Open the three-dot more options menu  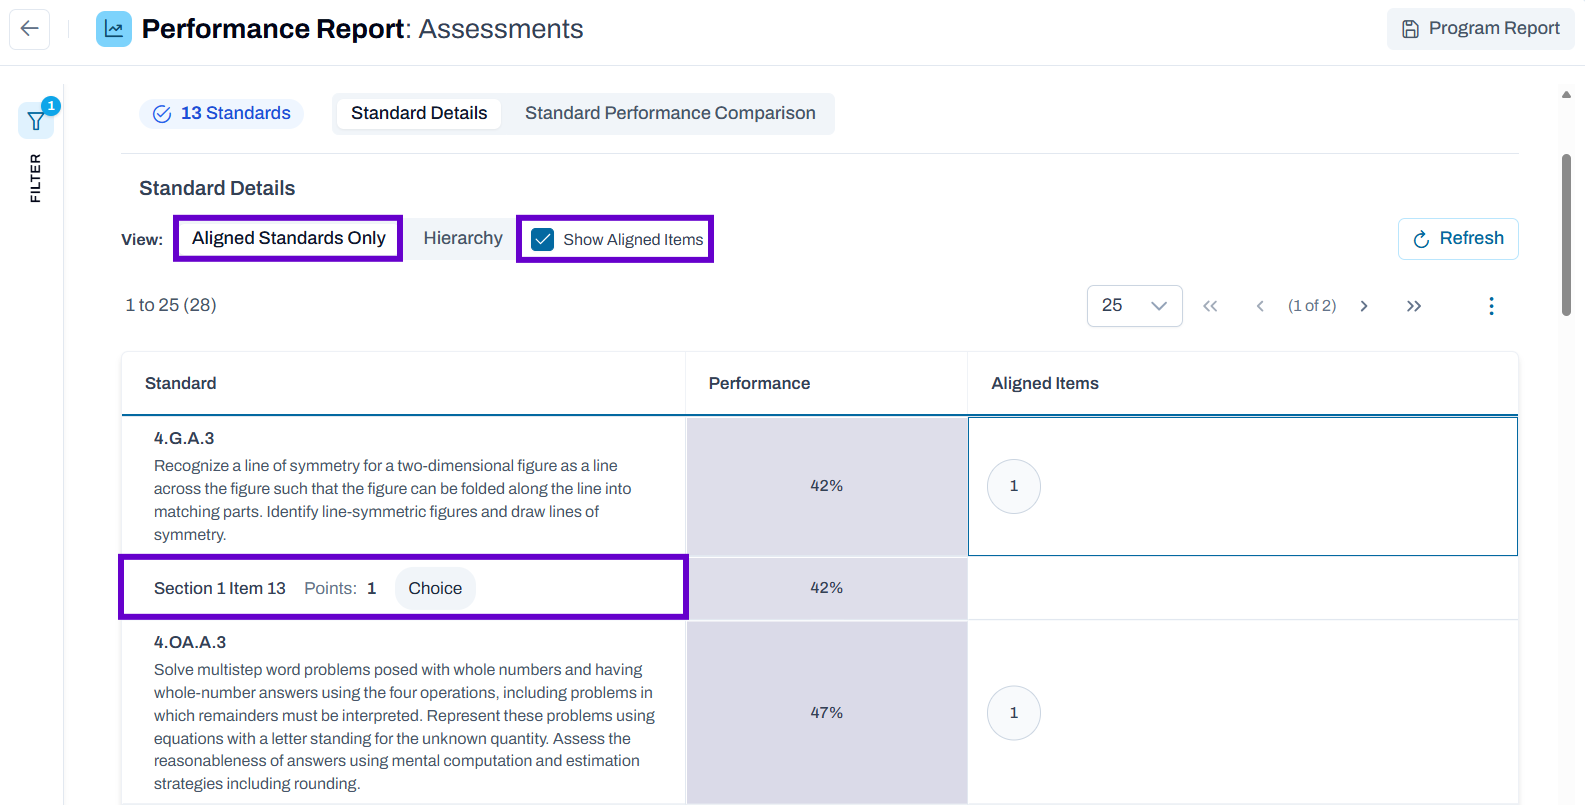(1491, 306)
